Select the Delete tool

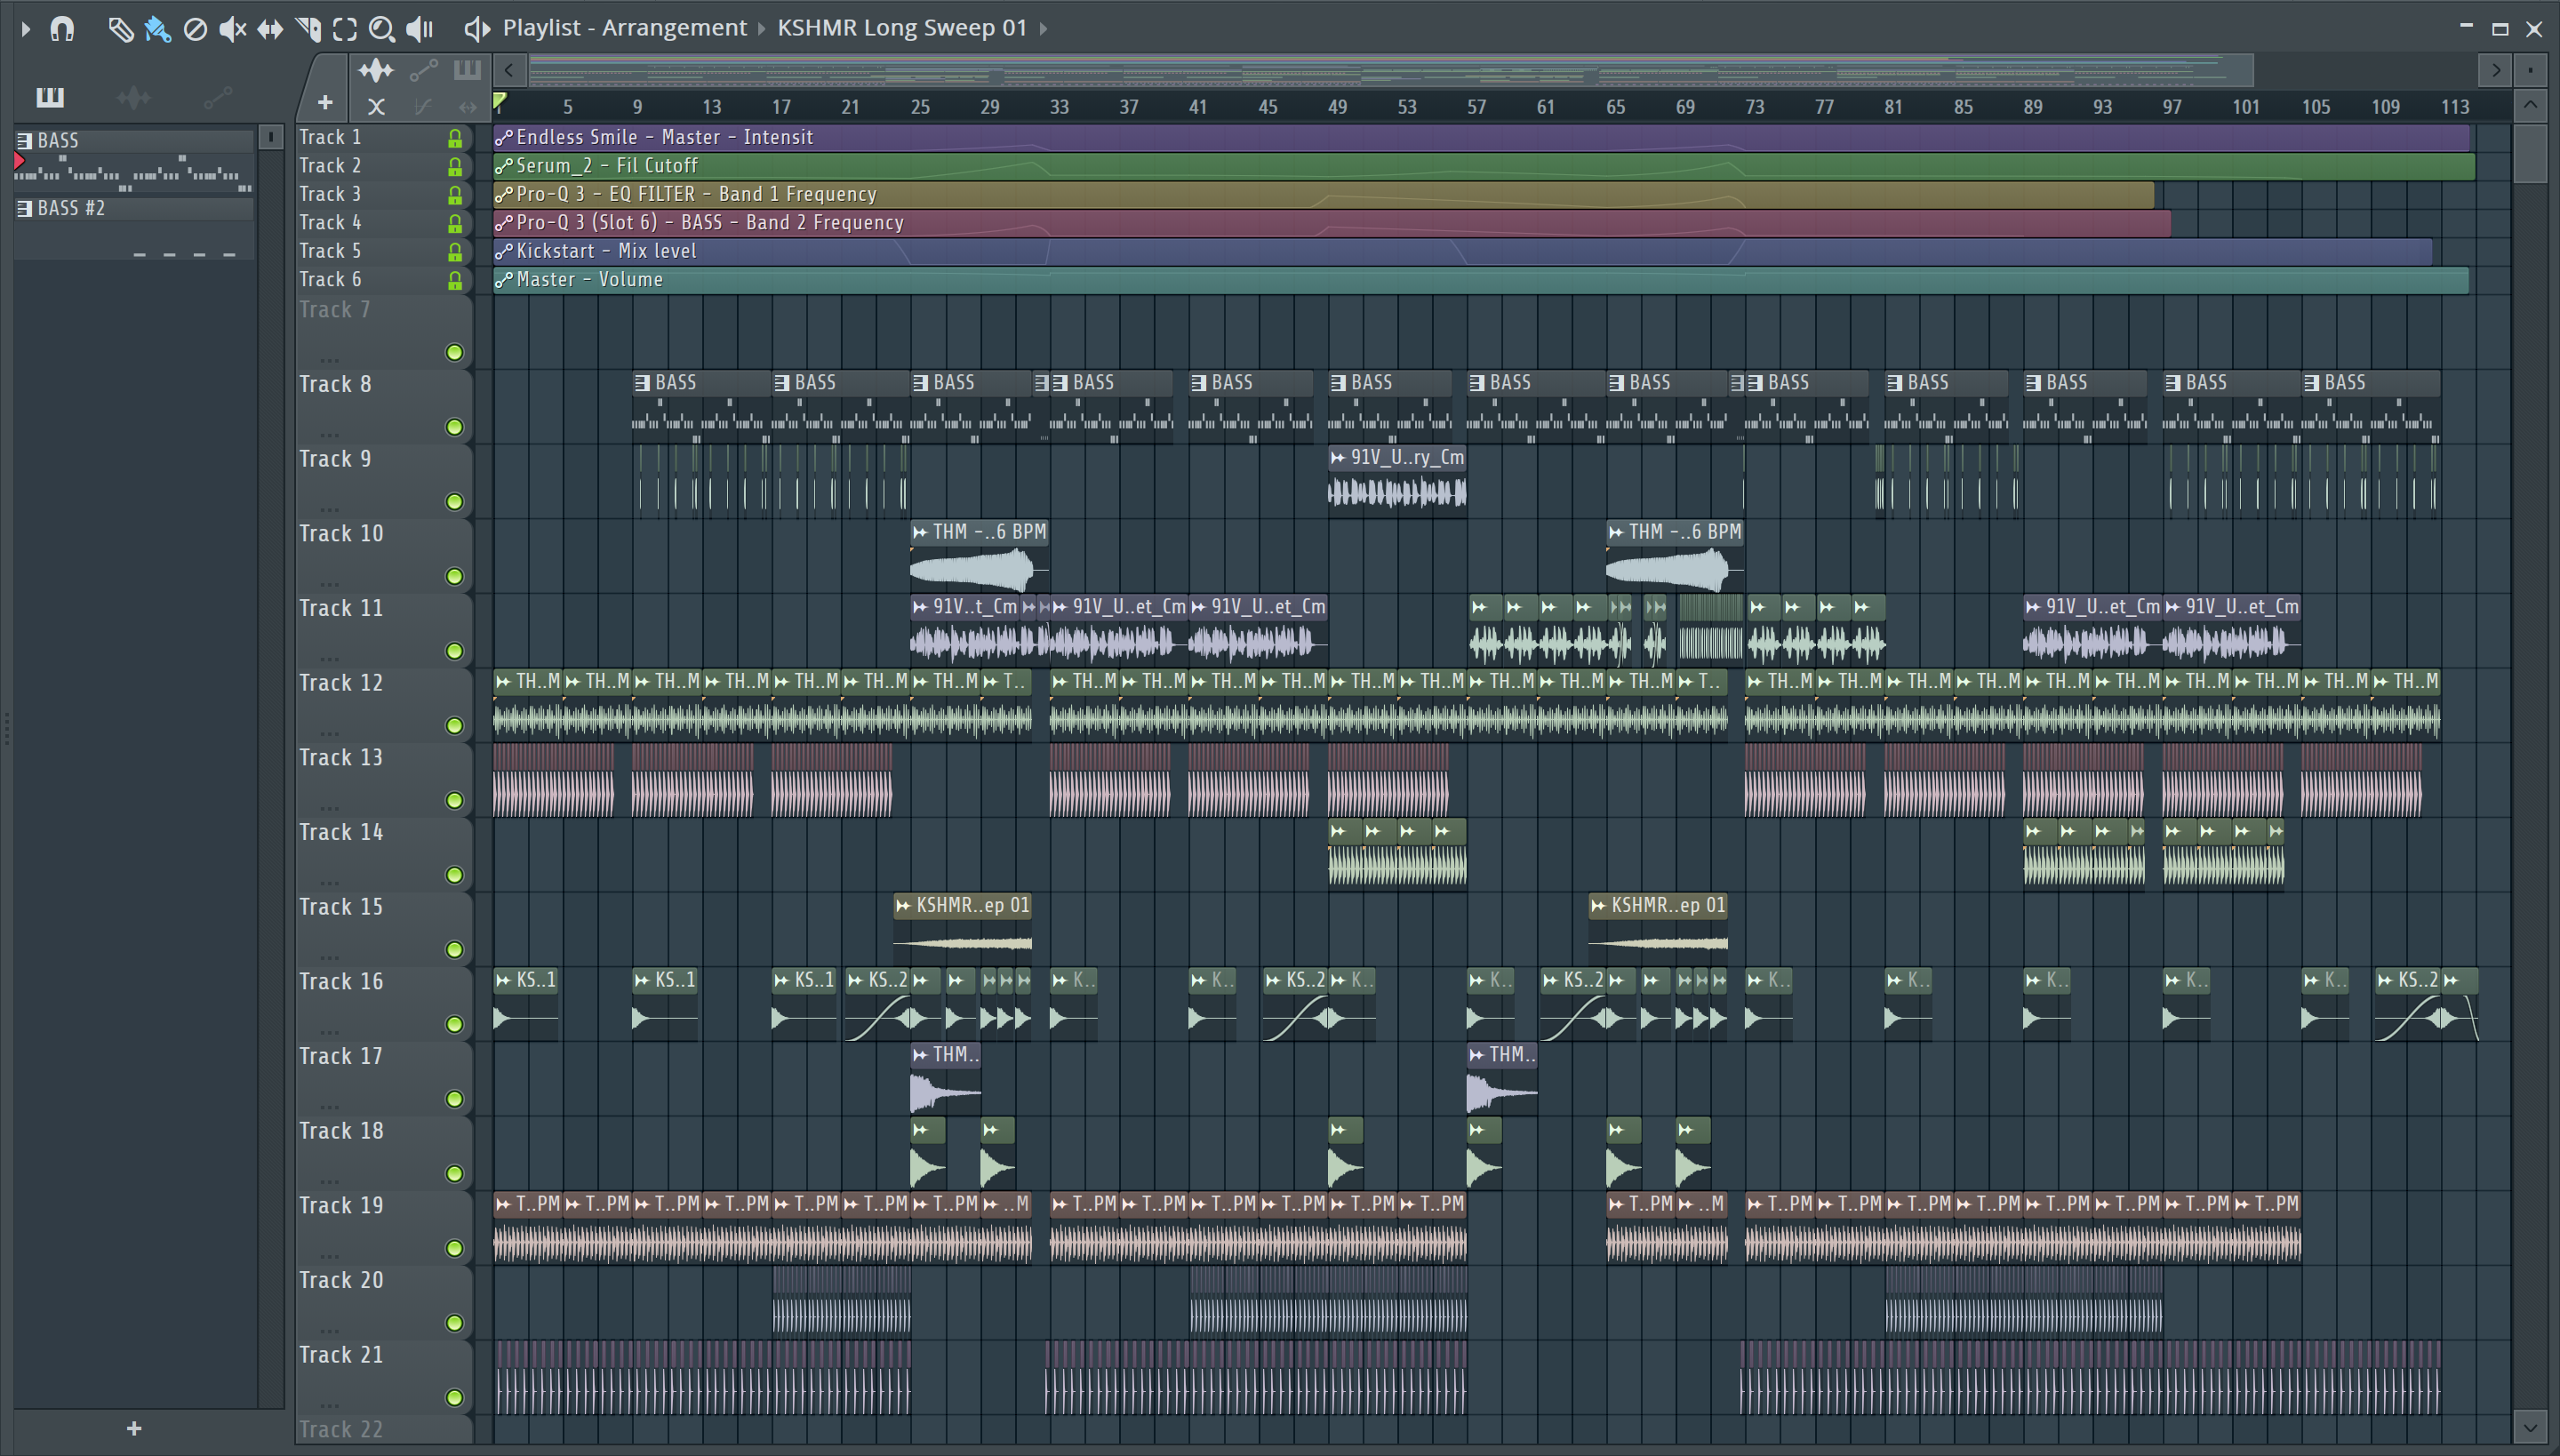tap(195, 29)
